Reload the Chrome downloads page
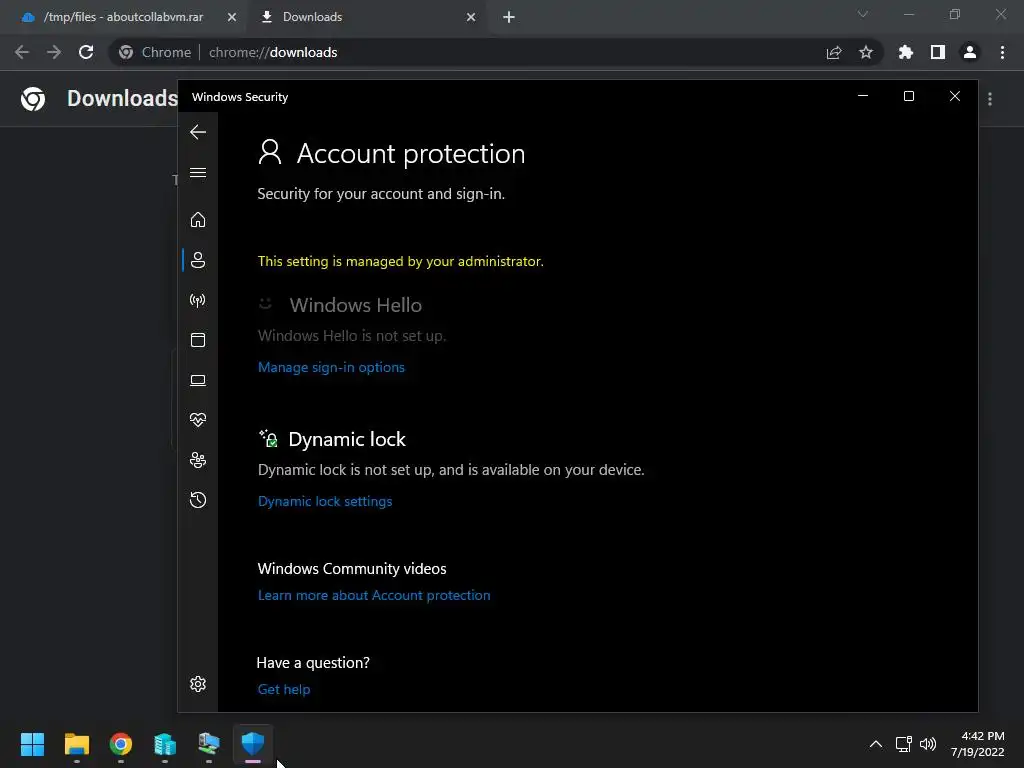This screenshot has width=1024, height=768. [86, 52]
